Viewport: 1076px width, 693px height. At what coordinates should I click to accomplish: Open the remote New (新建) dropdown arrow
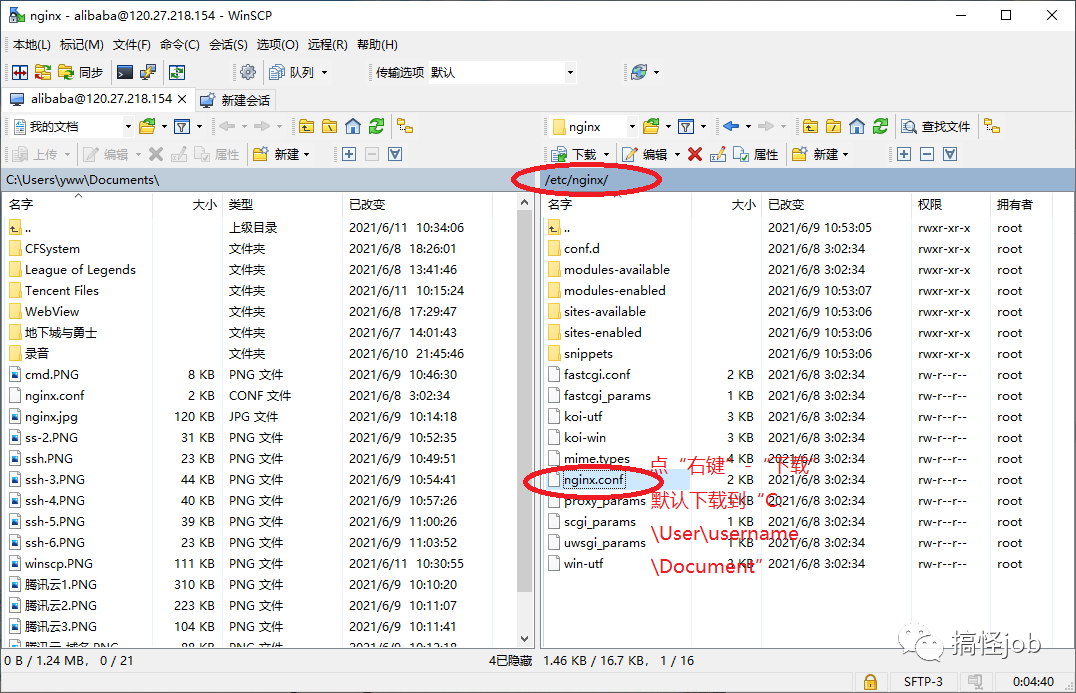pyautogui.click(x=845, y=154)
